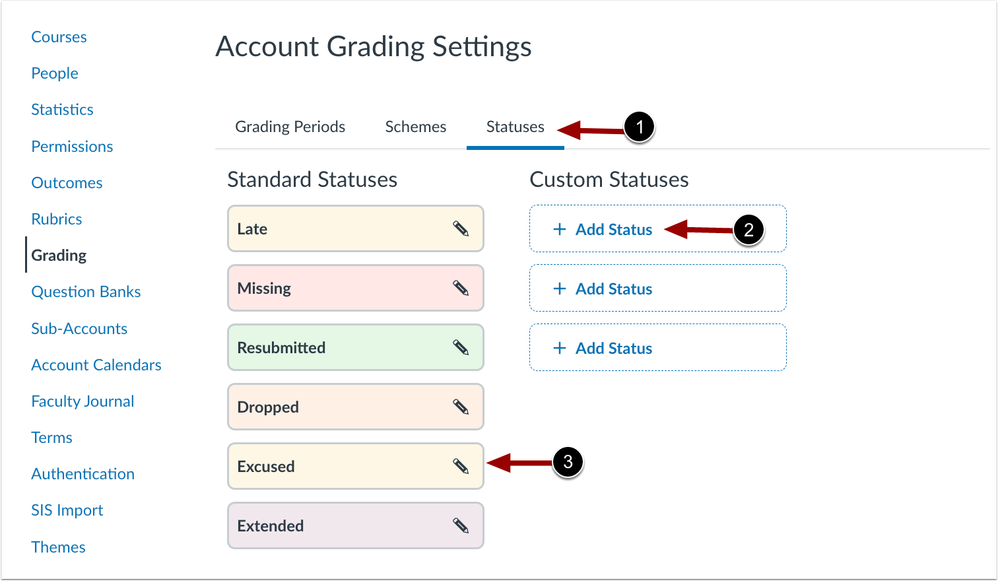
Task: Click plus icon in second Add Status box
Action: pyautogui.click(x=559, y=289)
